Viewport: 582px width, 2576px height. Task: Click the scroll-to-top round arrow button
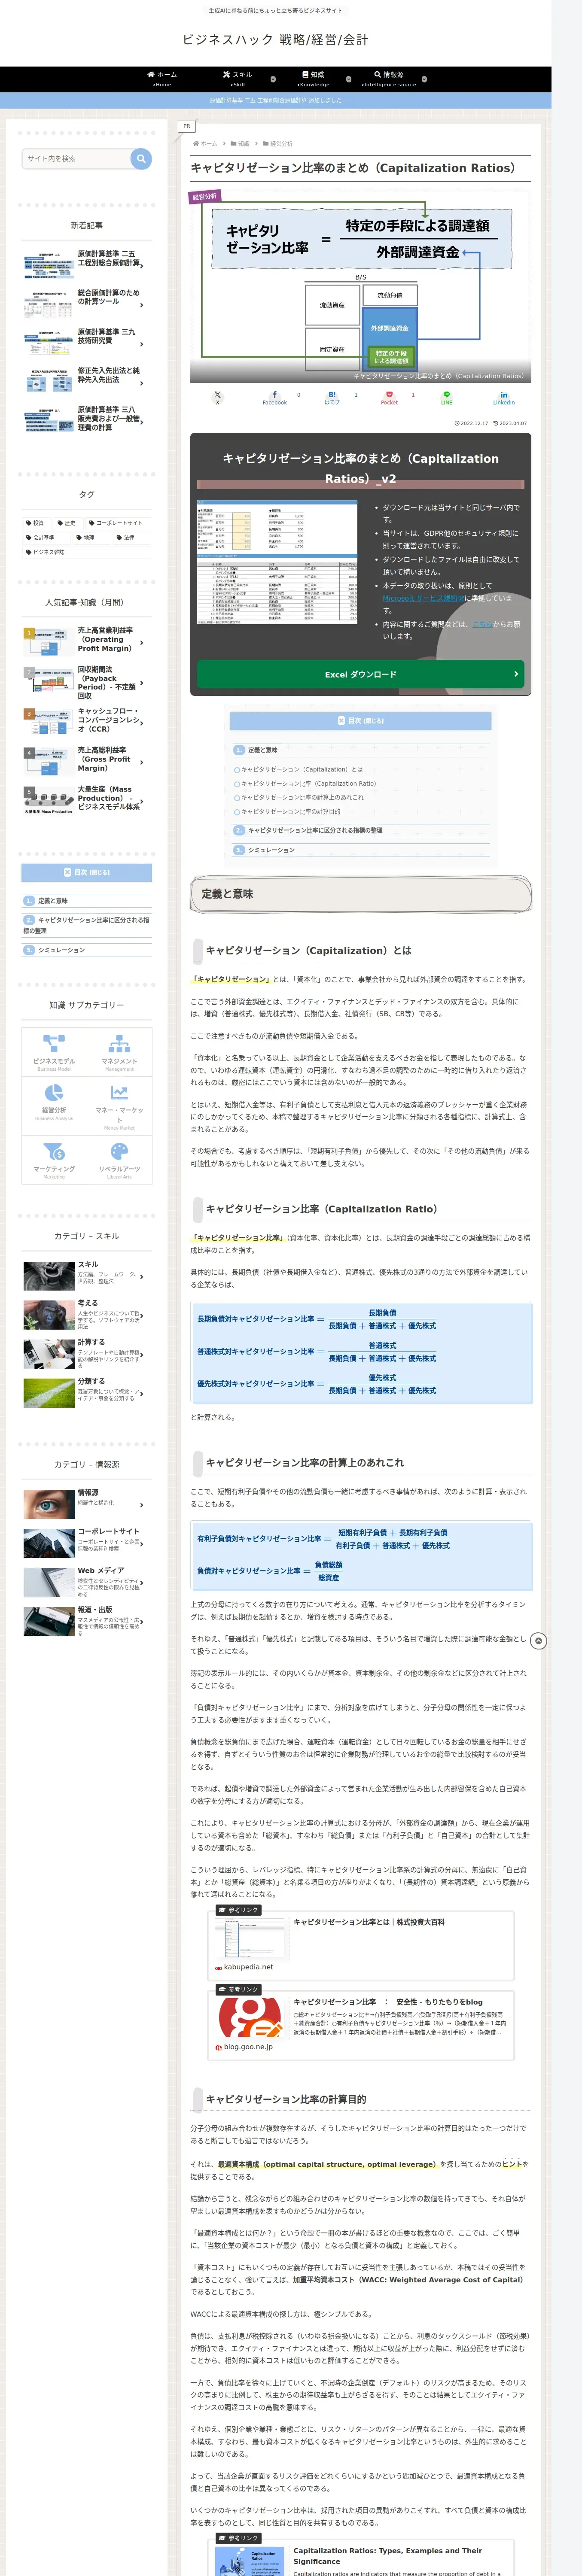(539, 1641)
